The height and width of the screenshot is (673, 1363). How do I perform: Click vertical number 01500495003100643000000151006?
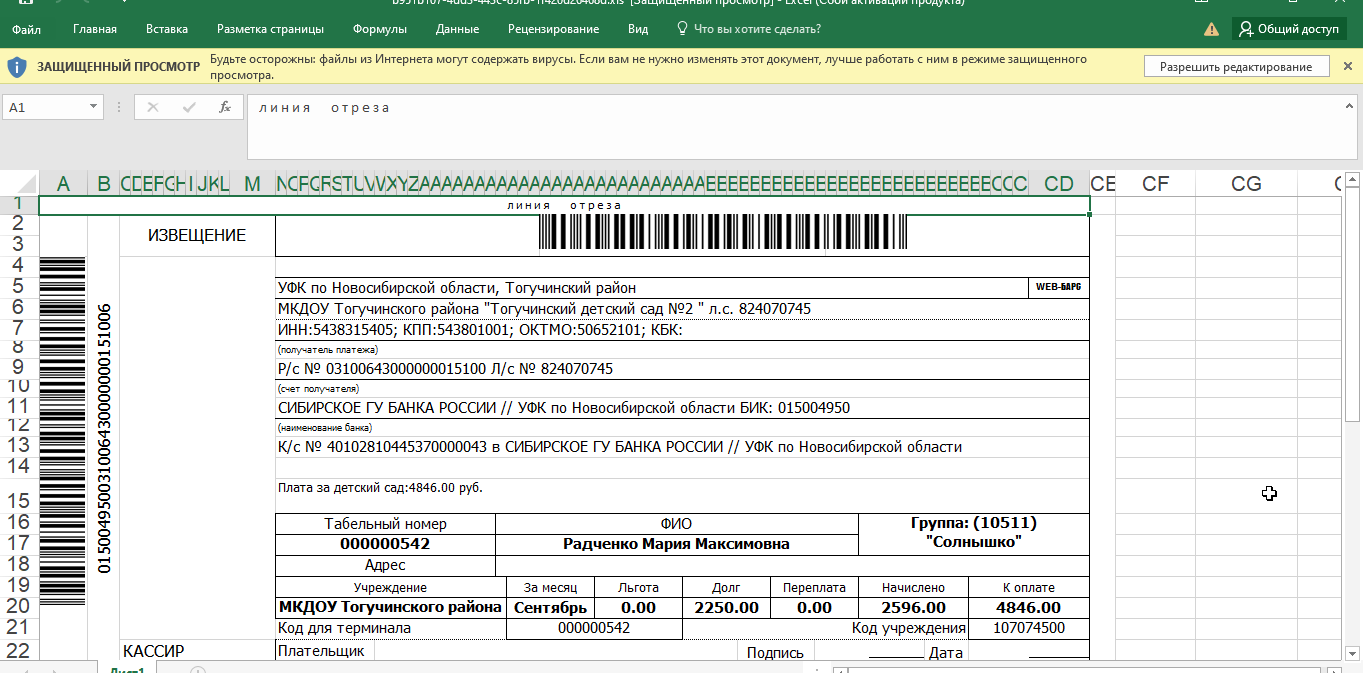click(x=104, y=438)
